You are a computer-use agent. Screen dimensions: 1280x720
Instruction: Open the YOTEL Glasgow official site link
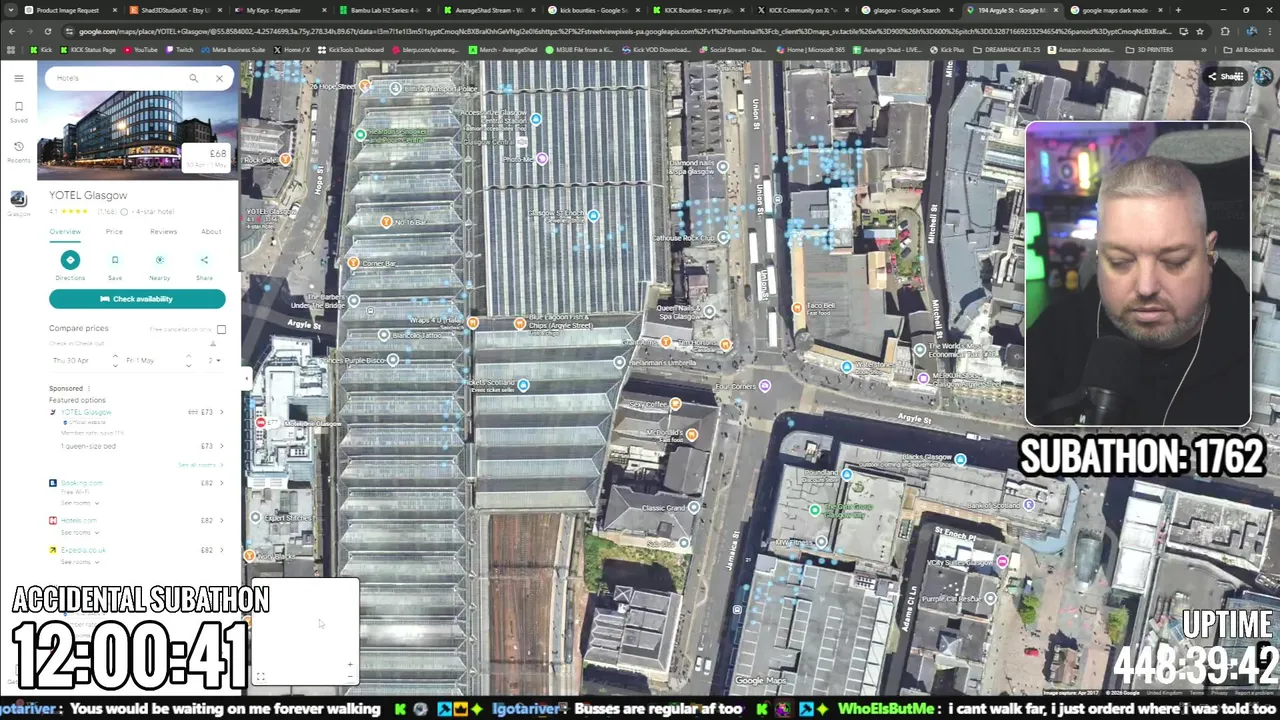click(x=86, y=412)
